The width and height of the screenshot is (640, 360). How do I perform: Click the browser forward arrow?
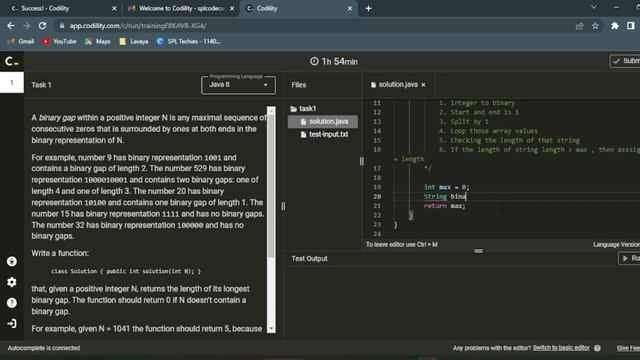tap(27, 26)
